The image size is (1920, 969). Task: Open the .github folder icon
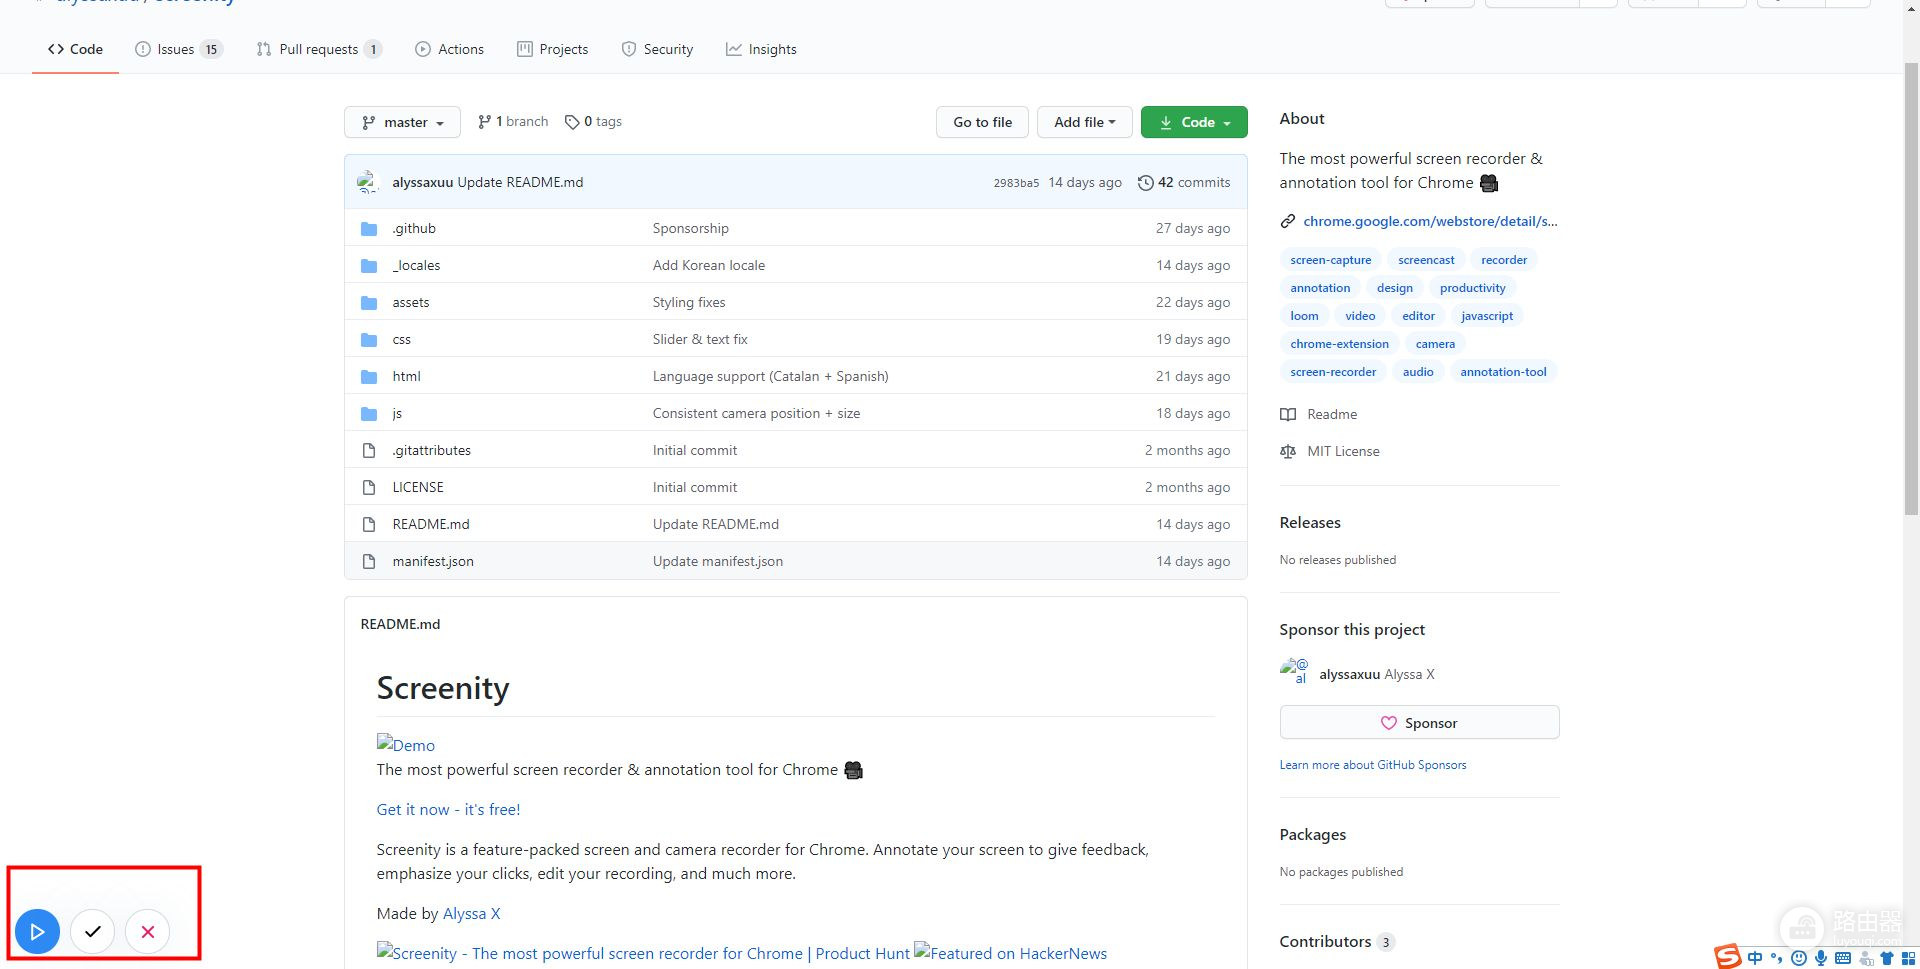tap(369, 229)
